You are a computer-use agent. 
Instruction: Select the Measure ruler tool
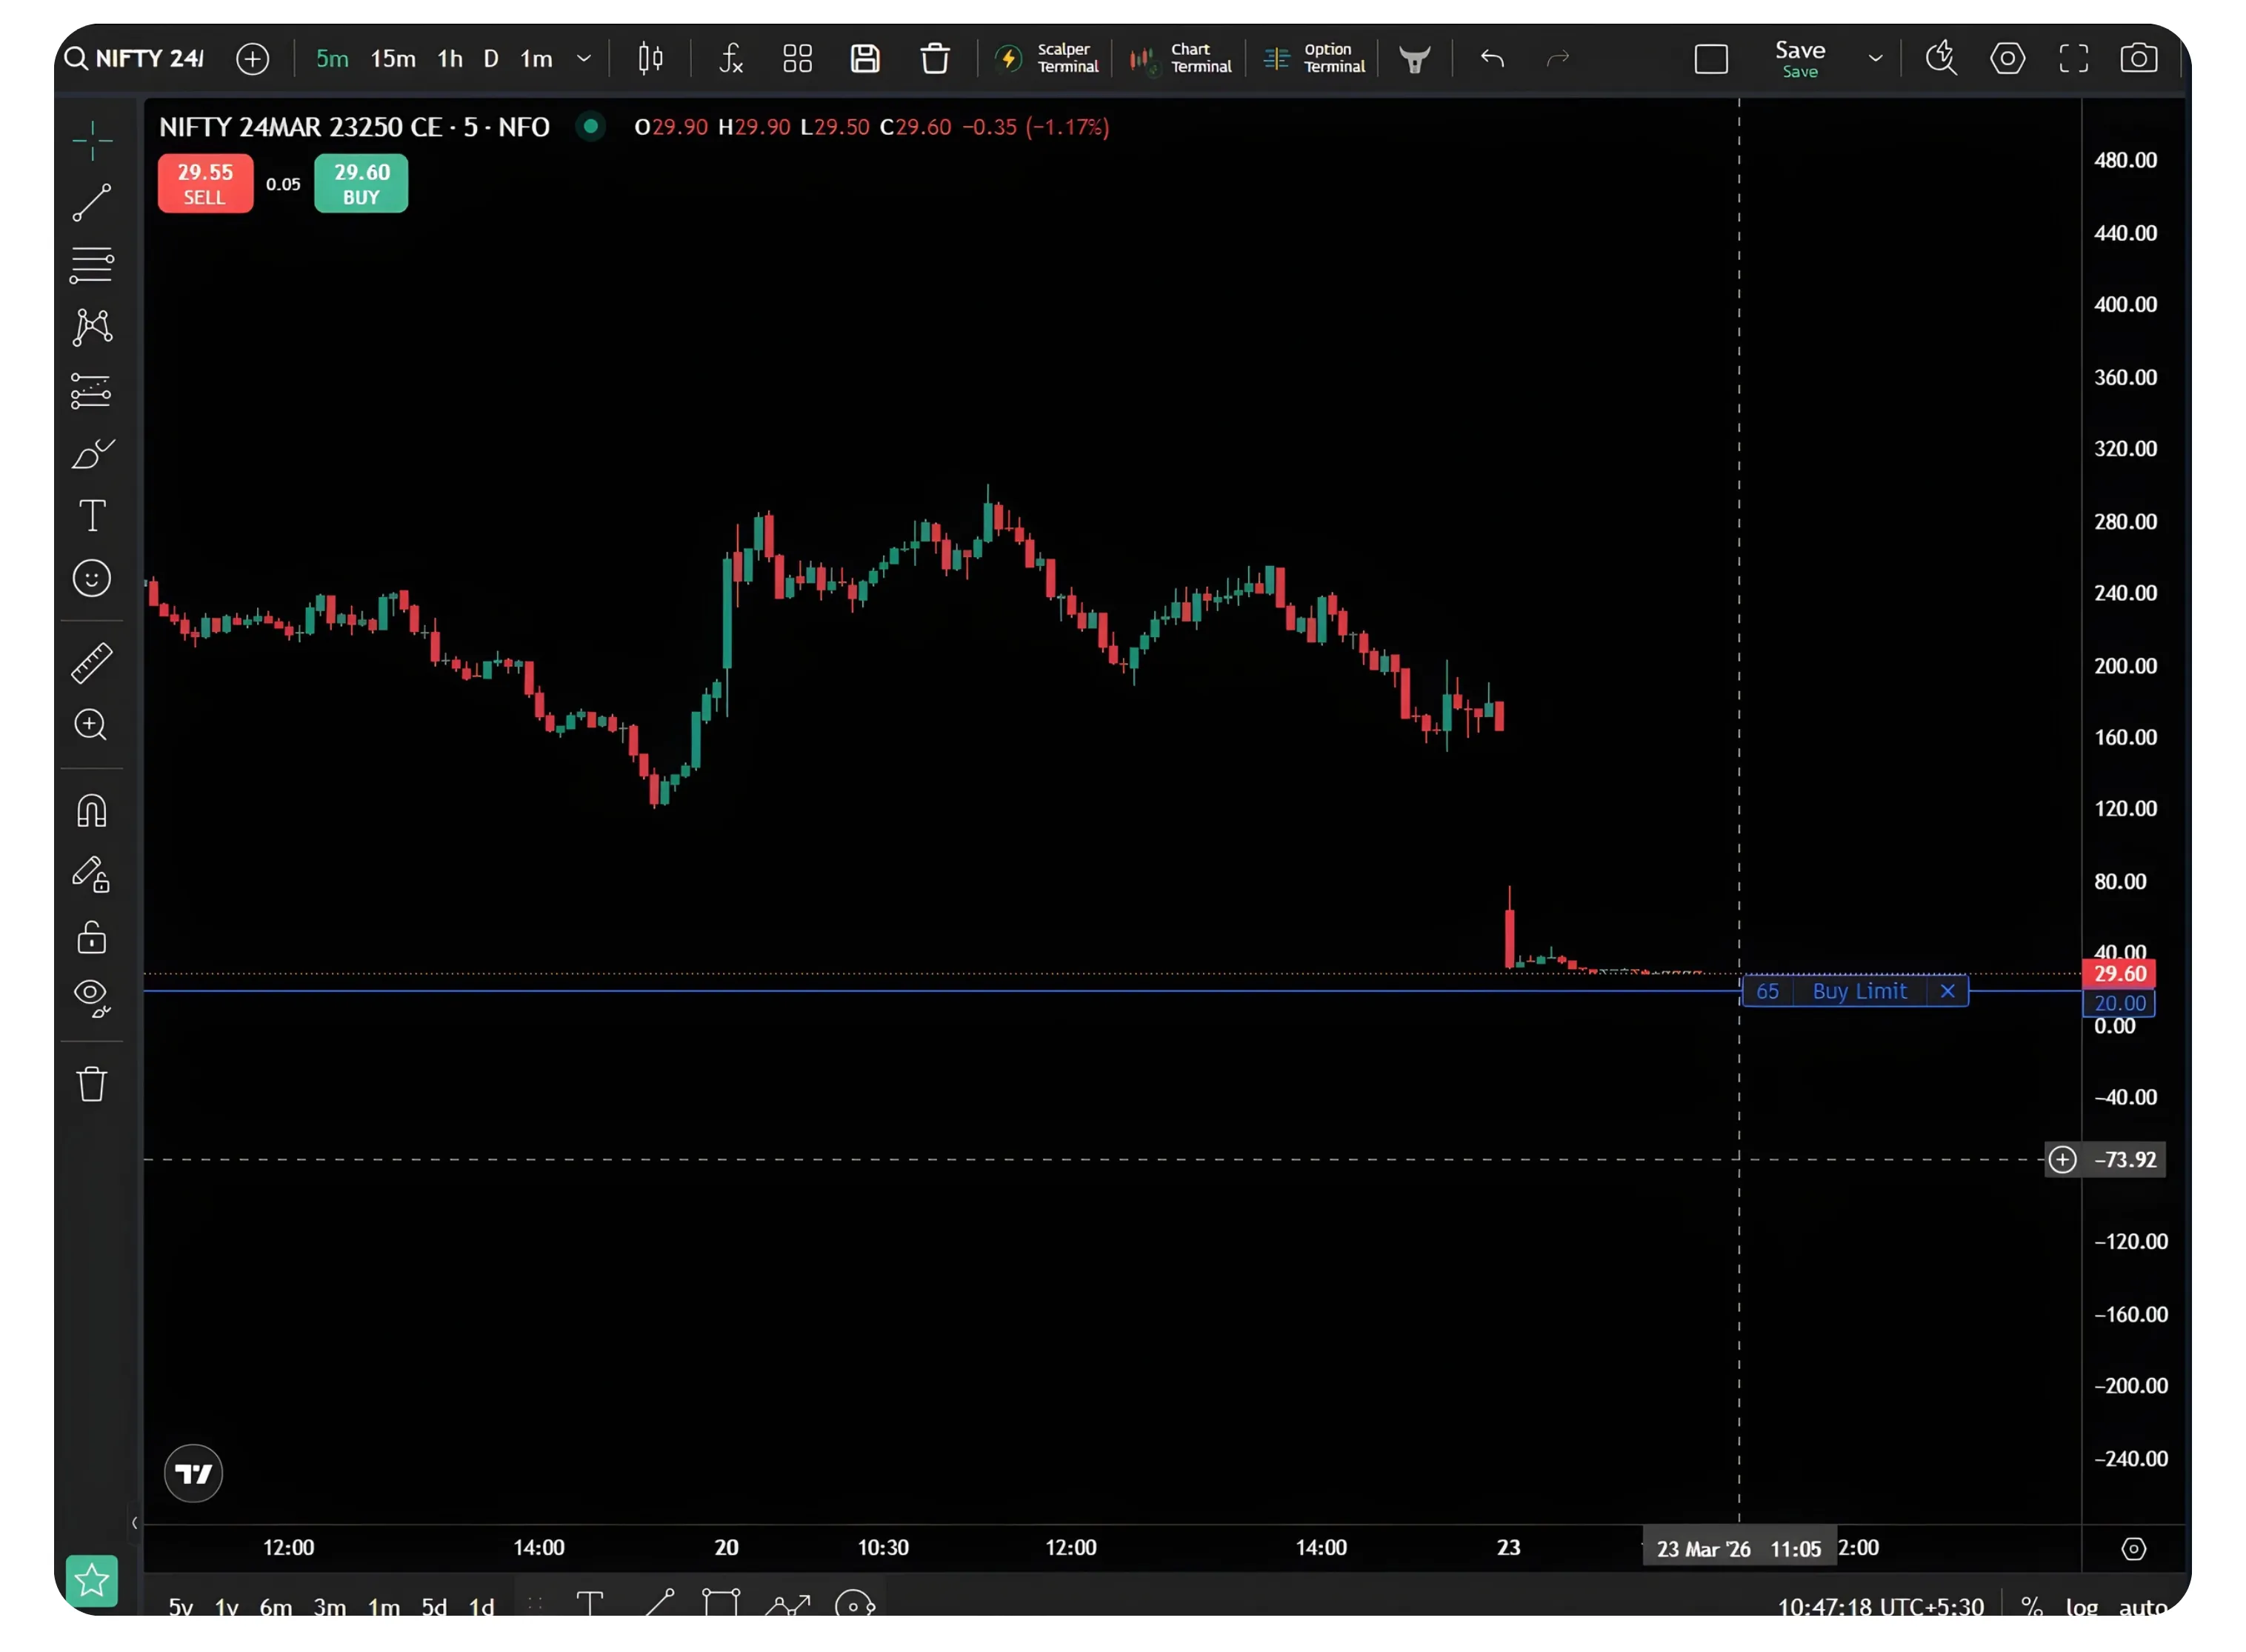(x=91, y=662)
